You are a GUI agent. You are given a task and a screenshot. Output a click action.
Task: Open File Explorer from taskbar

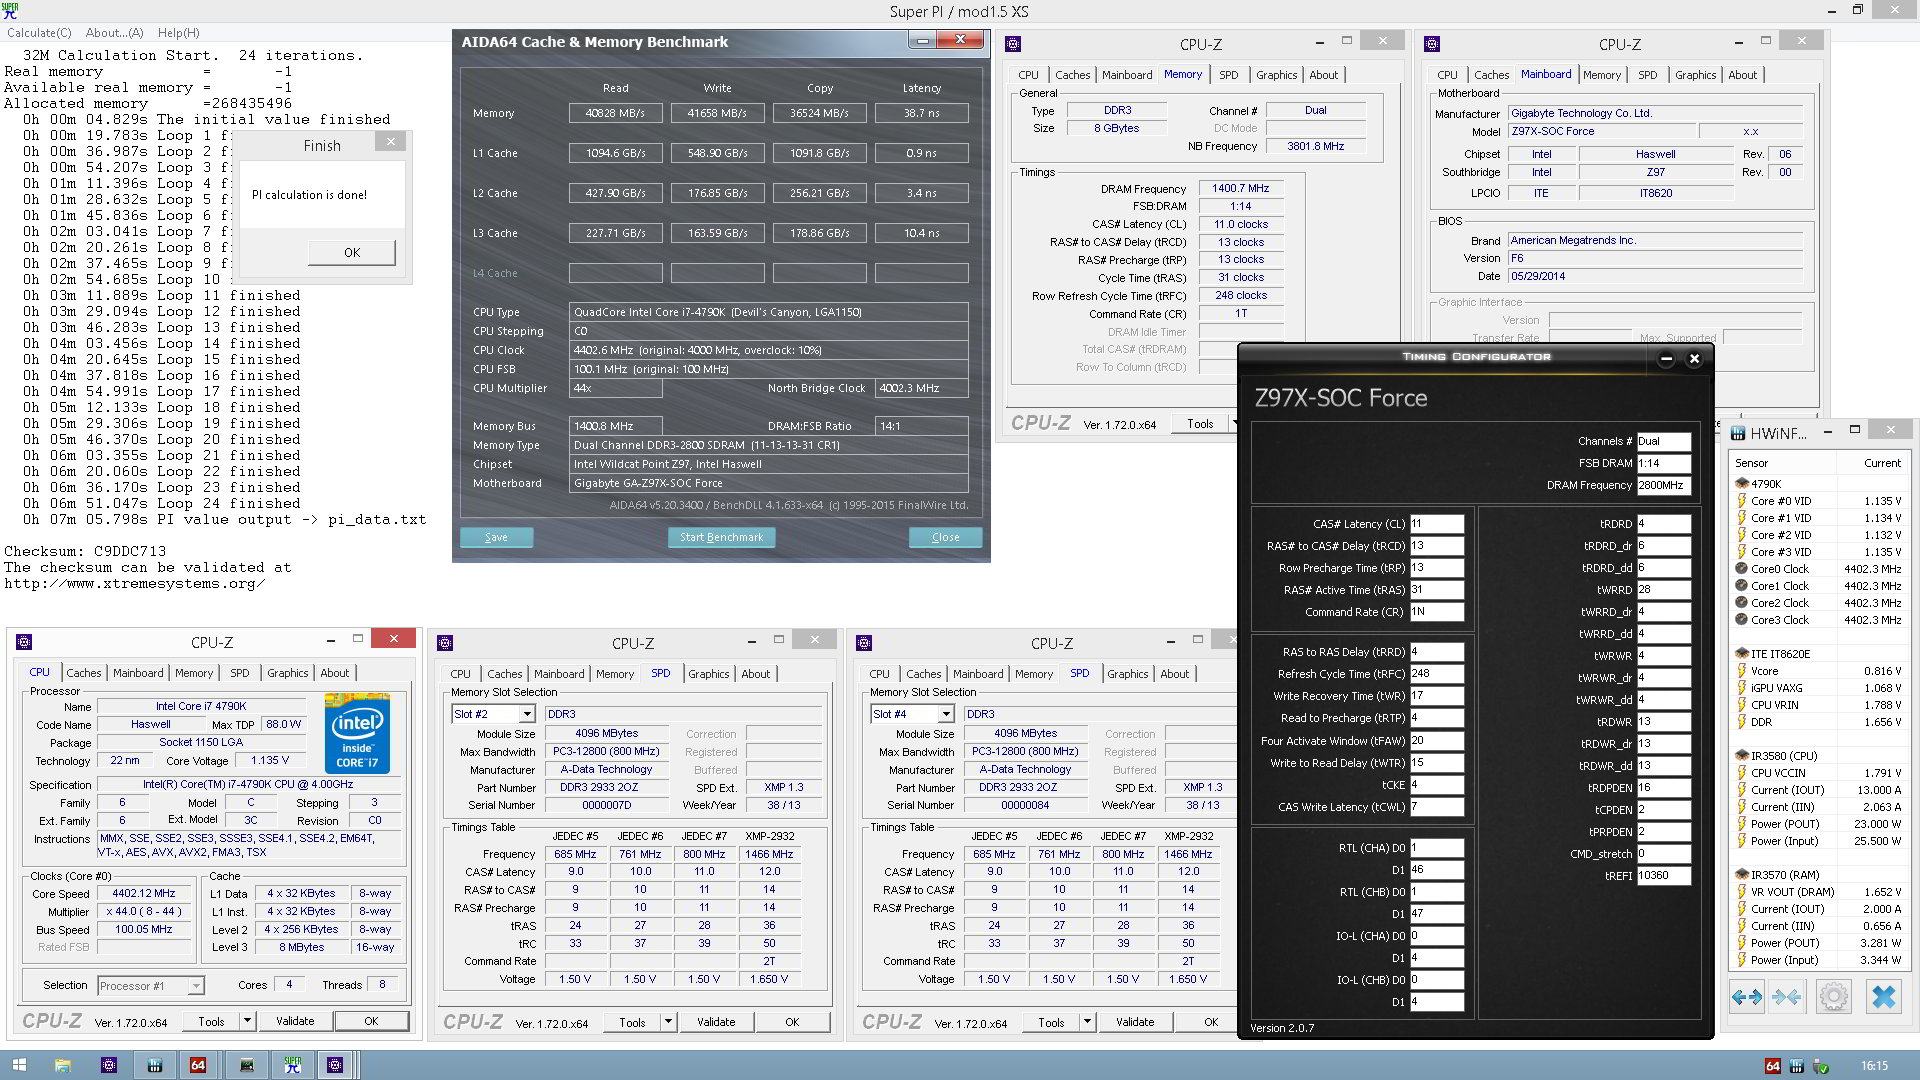pos(62,1065)
